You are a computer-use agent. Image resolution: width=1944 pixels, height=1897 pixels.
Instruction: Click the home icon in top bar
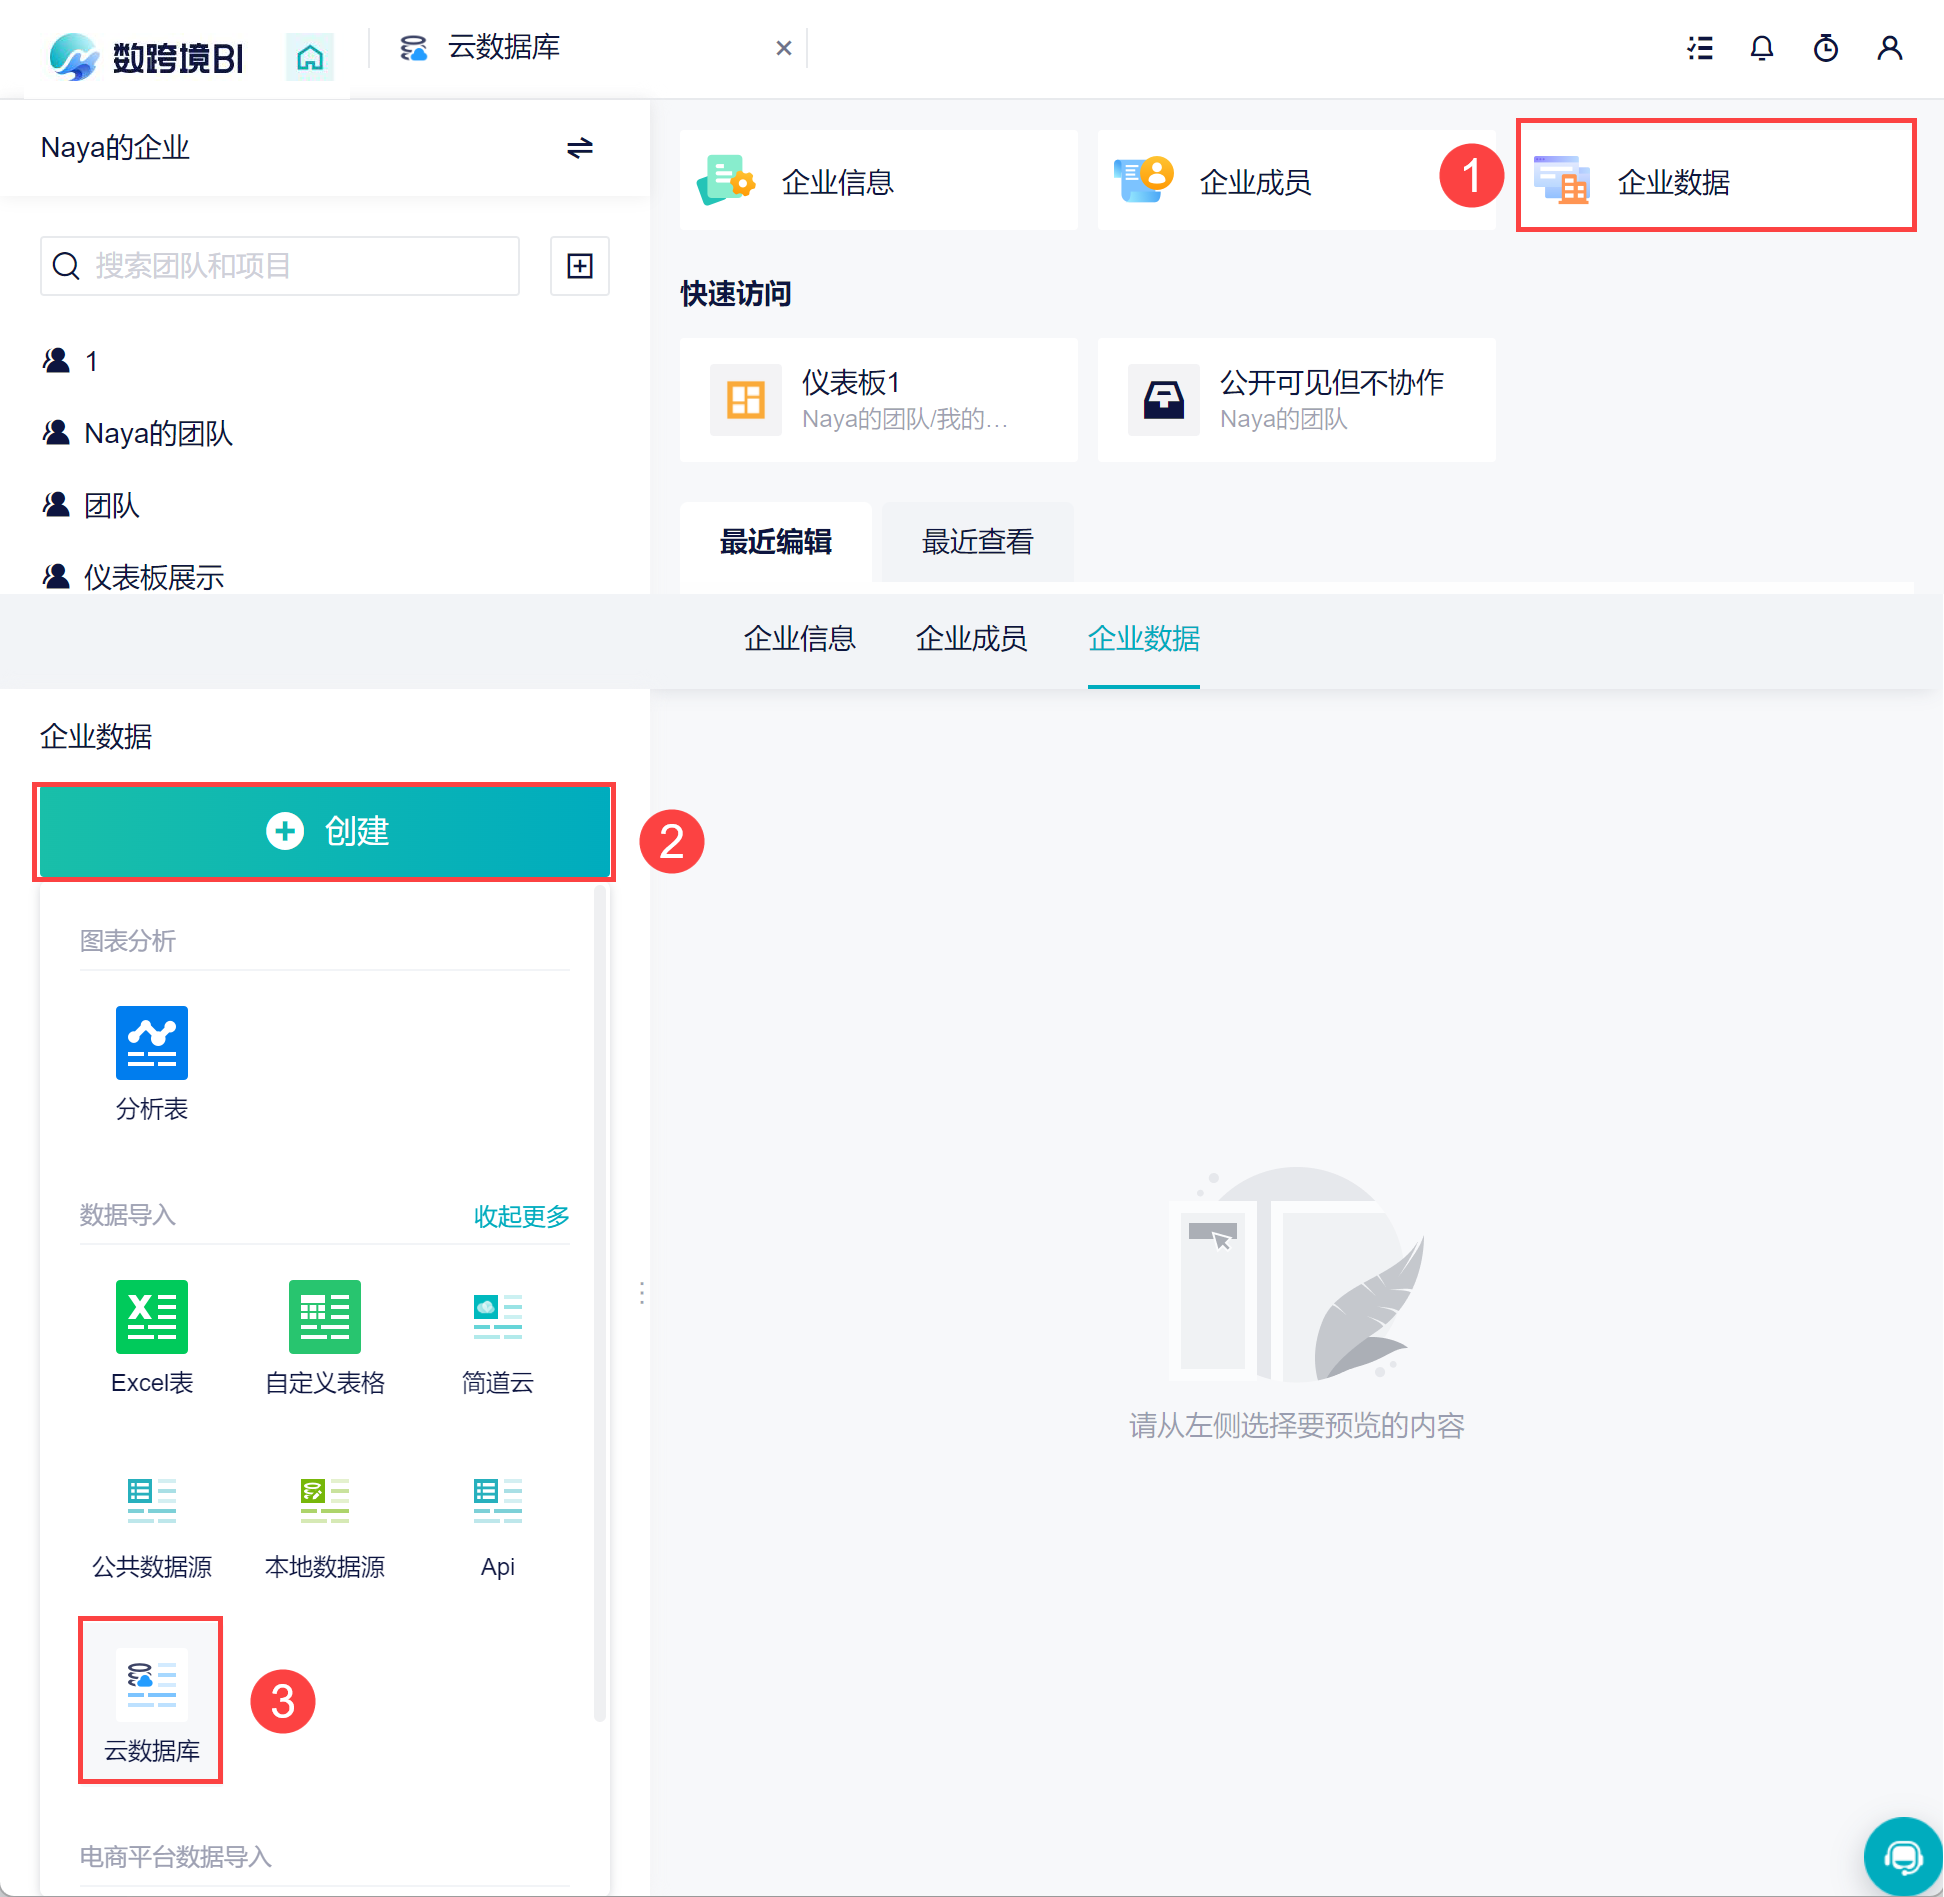coord(309,58)
